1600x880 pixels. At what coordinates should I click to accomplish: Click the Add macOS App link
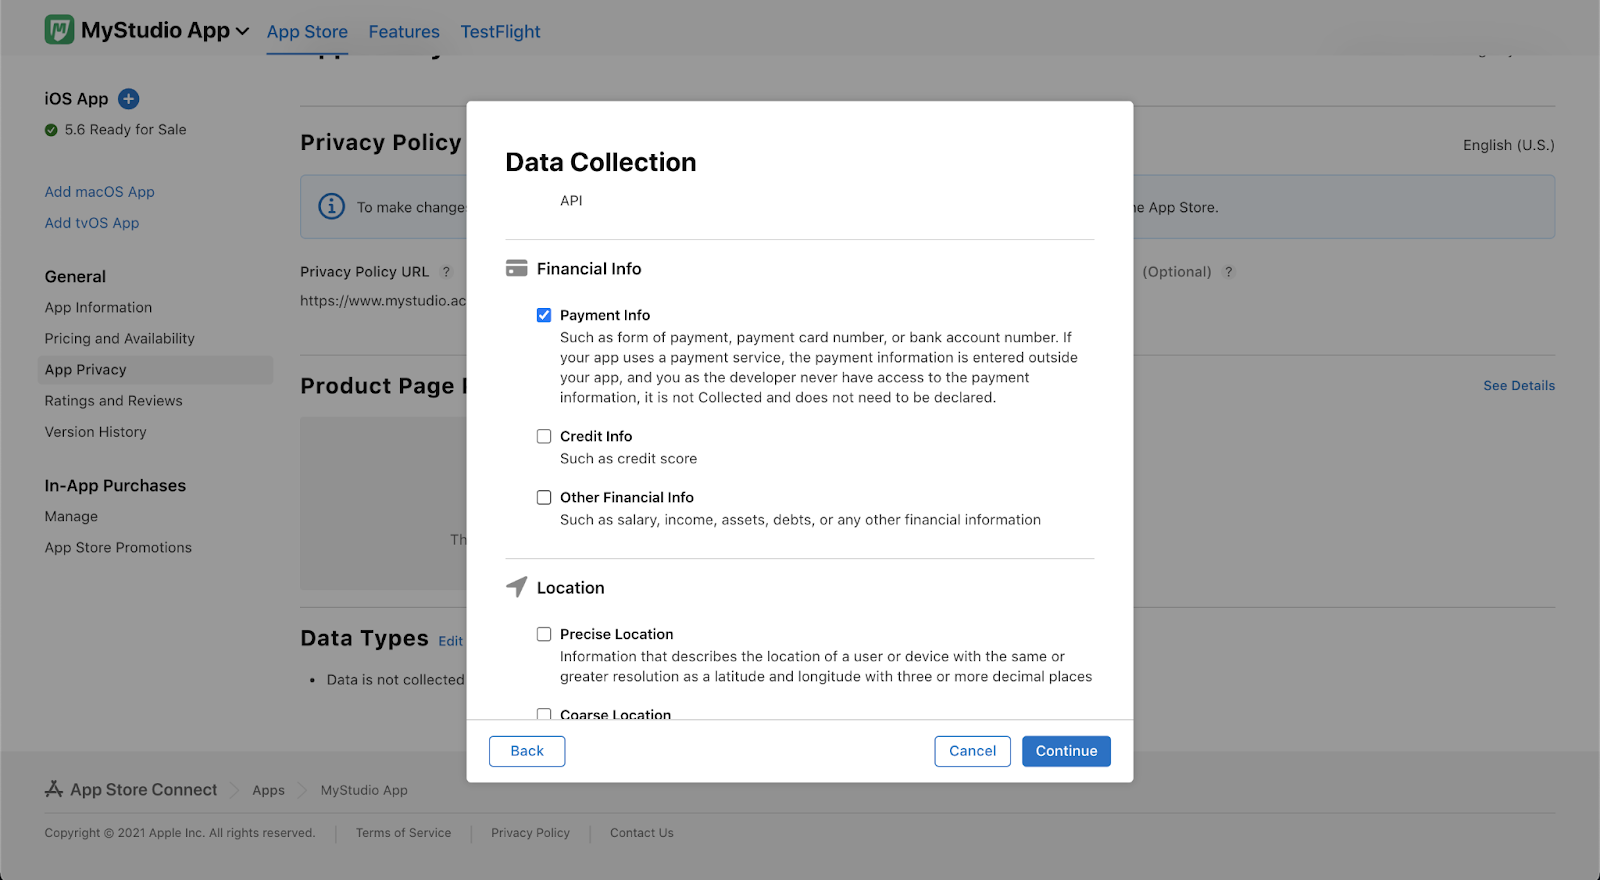(x=99, y=192)
